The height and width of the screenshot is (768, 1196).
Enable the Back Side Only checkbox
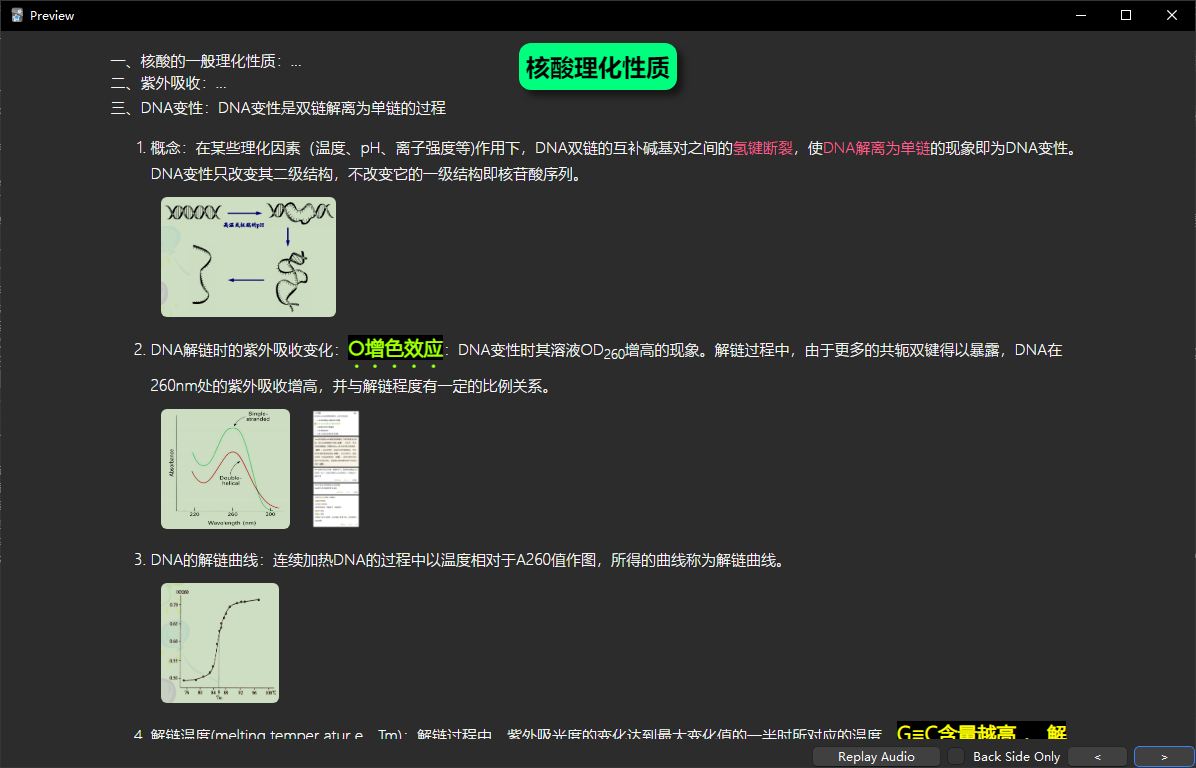click(x=956, y=757)
